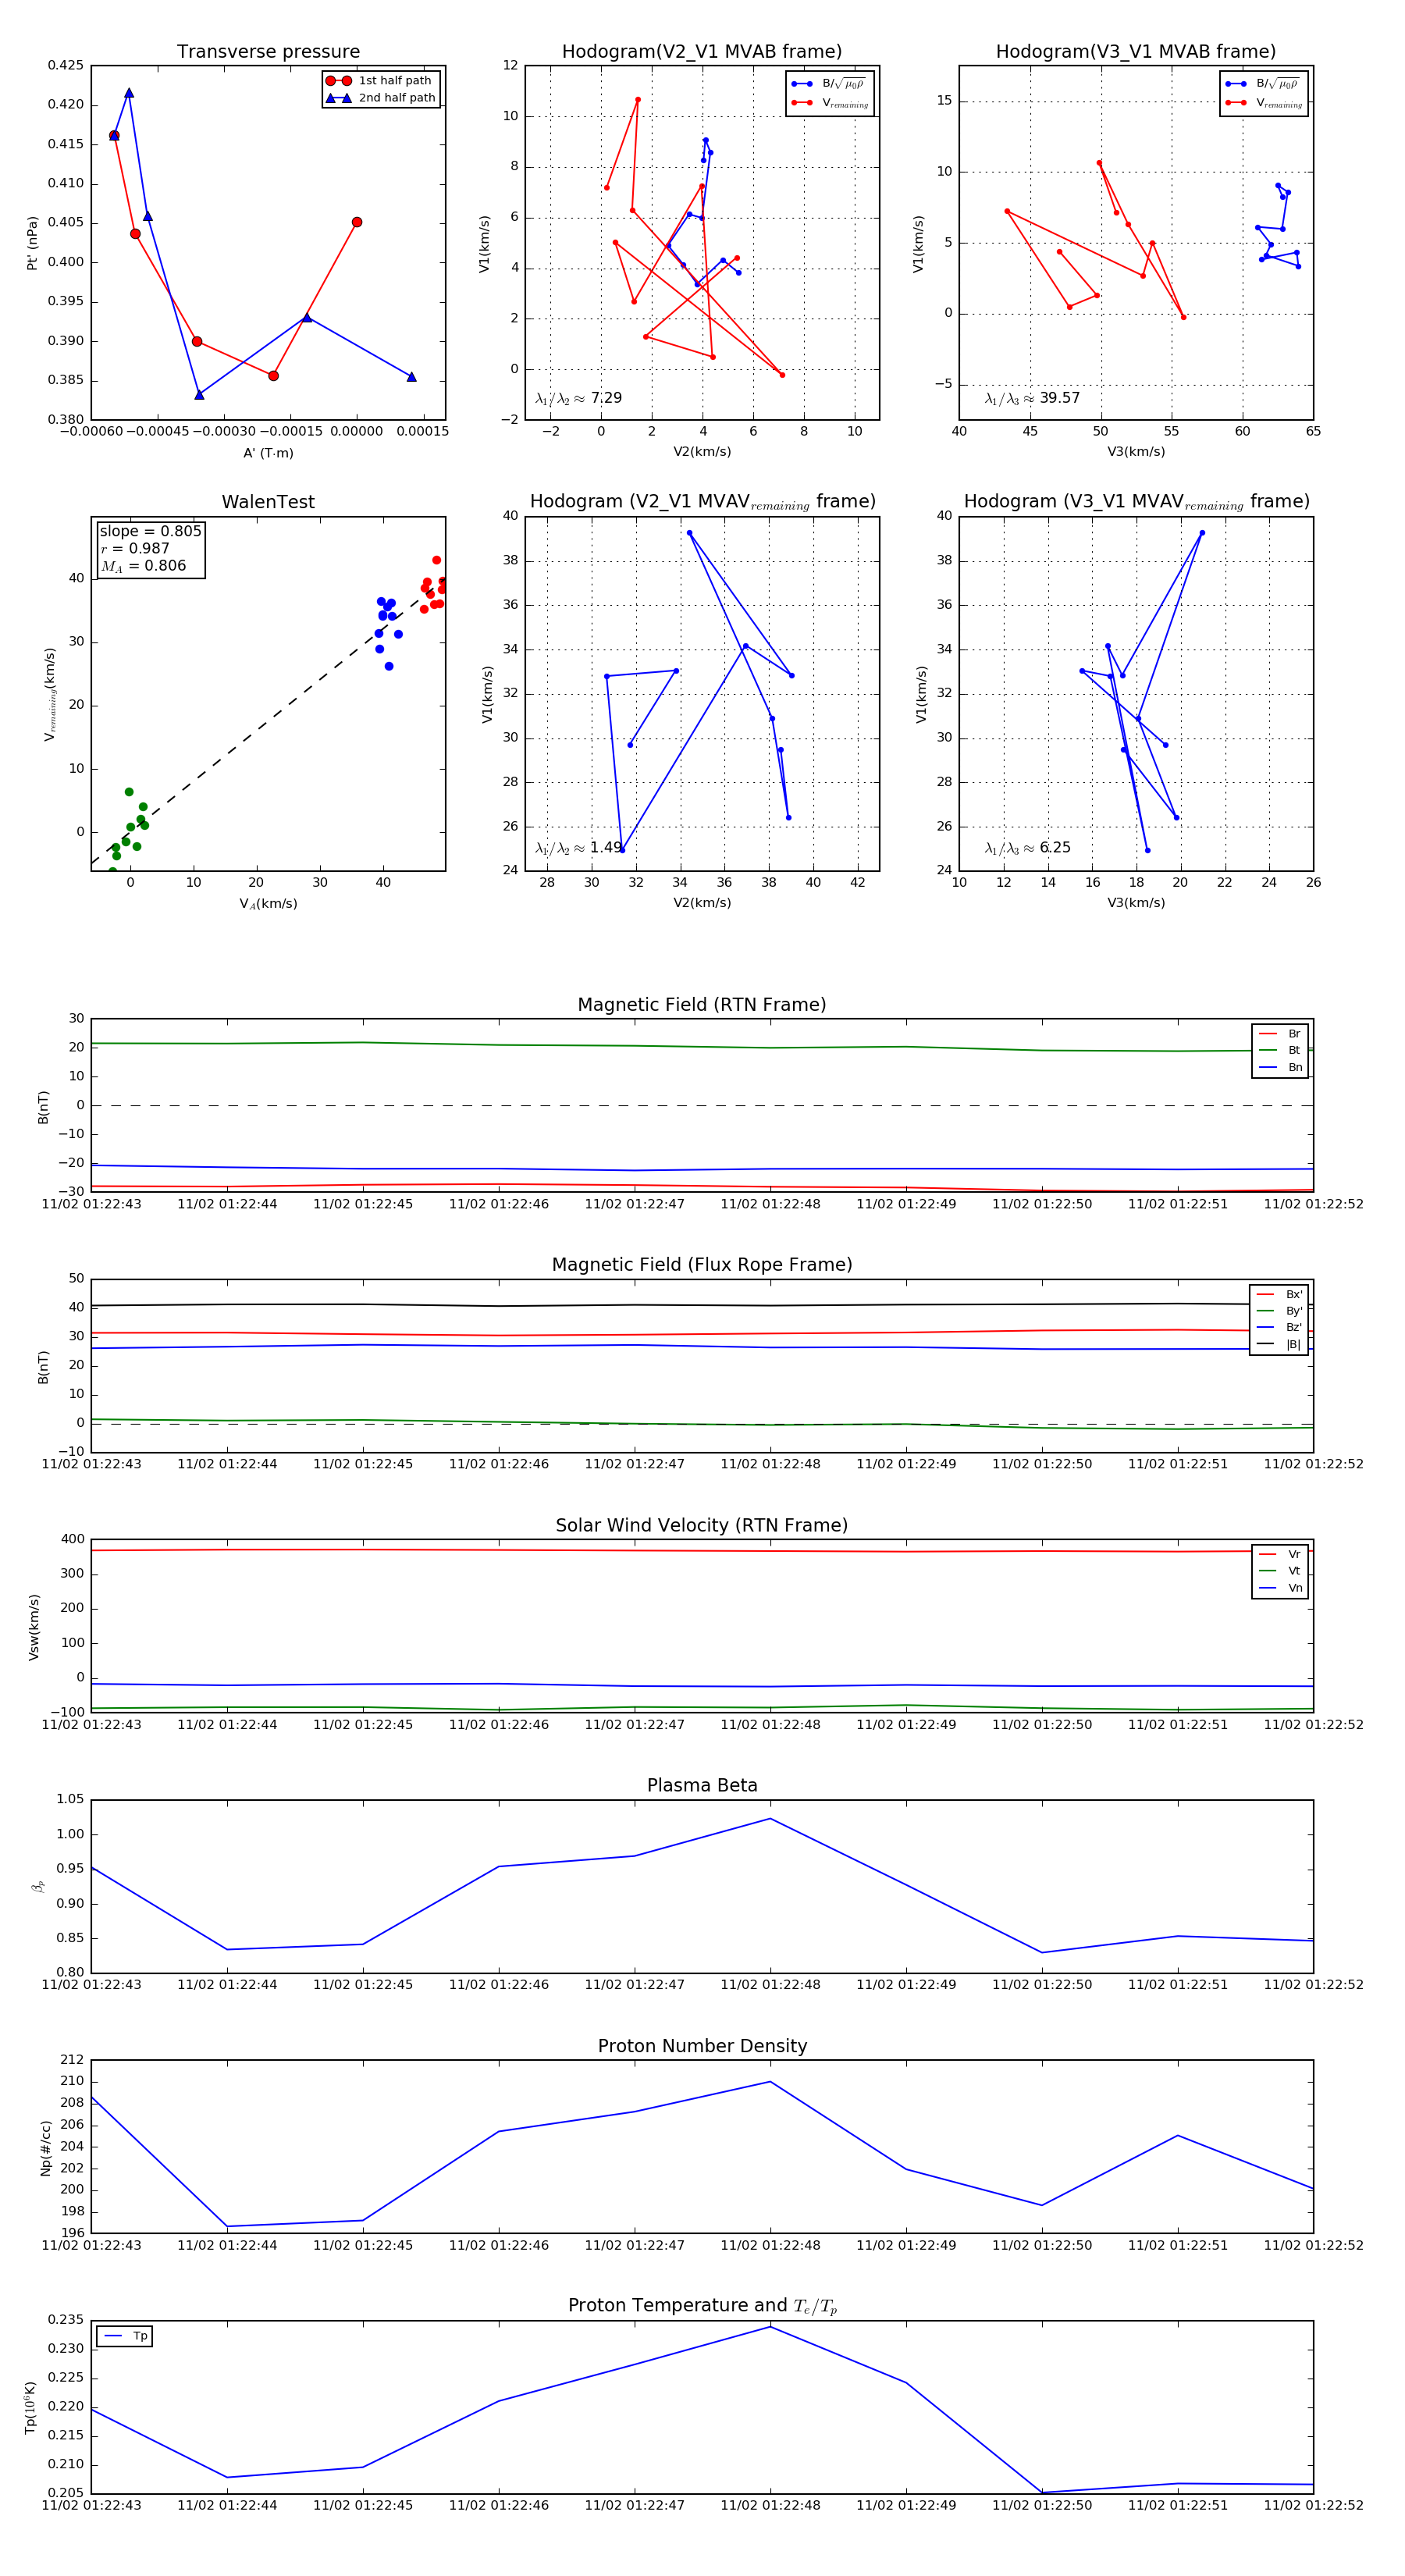Click the highest red point in V2_V1 MVAB hodogram
Viewport: 1405px width, 2576px height.
638,100
